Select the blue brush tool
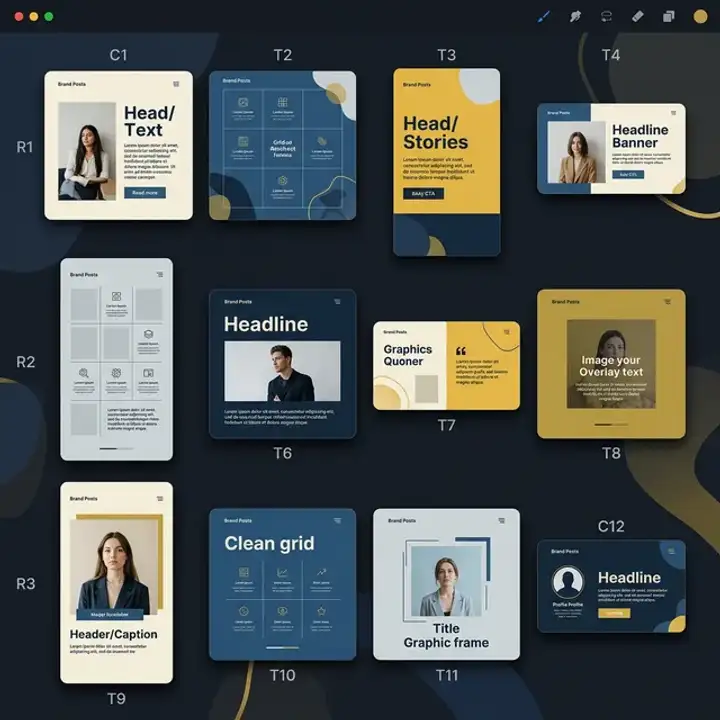Screen dimensions: 720x720 (x=544, y=17)
